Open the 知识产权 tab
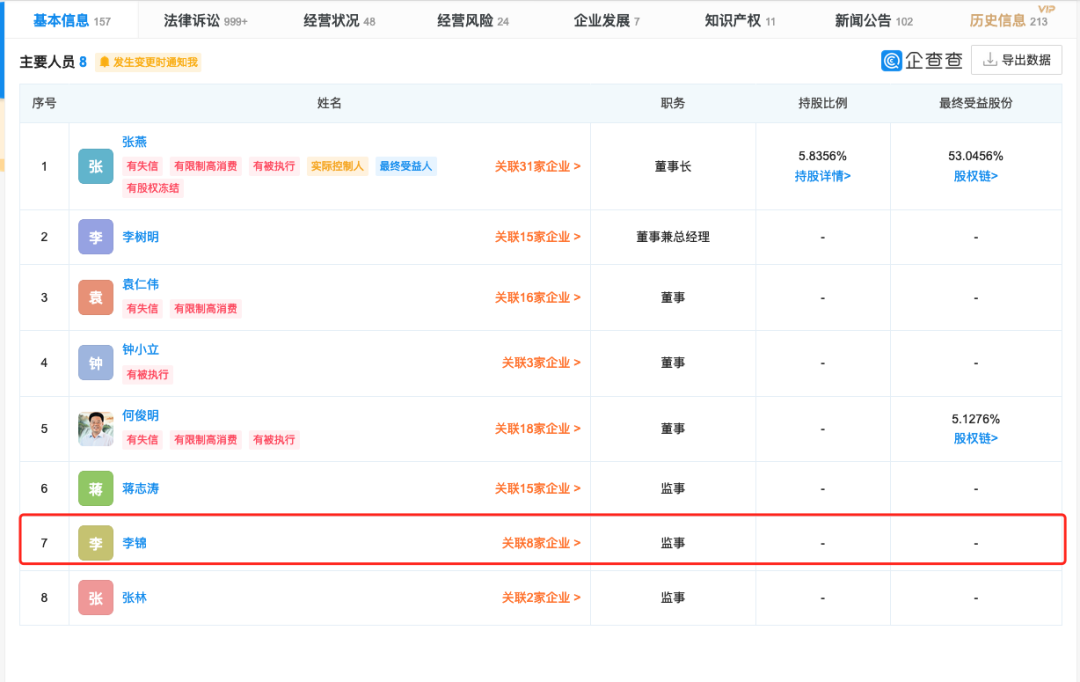This screenshot has height=682, width=1080. pos(739,20)
